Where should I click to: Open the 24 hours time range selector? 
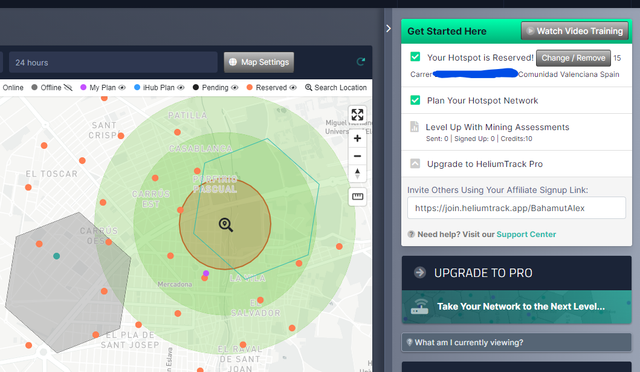click(x=113, y=62)
